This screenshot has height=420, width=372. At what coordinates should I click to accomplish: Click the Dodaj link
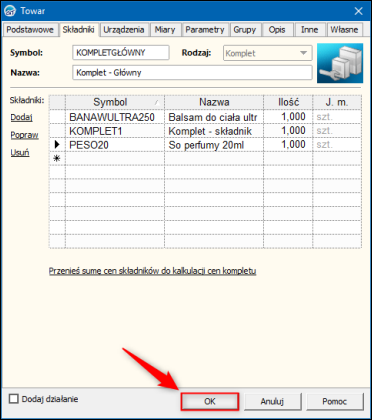[x=22, y=117]
